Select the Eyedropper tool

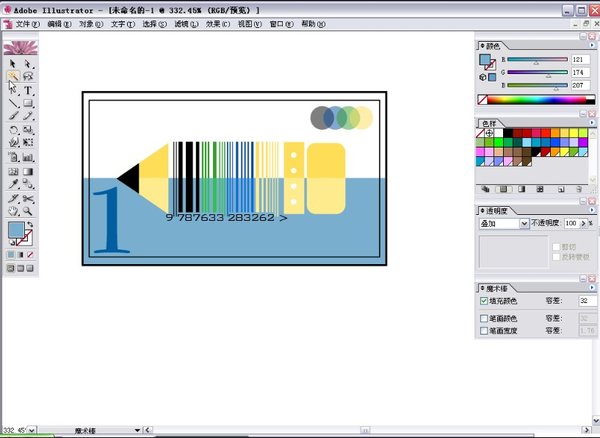(x=13, y=184)
